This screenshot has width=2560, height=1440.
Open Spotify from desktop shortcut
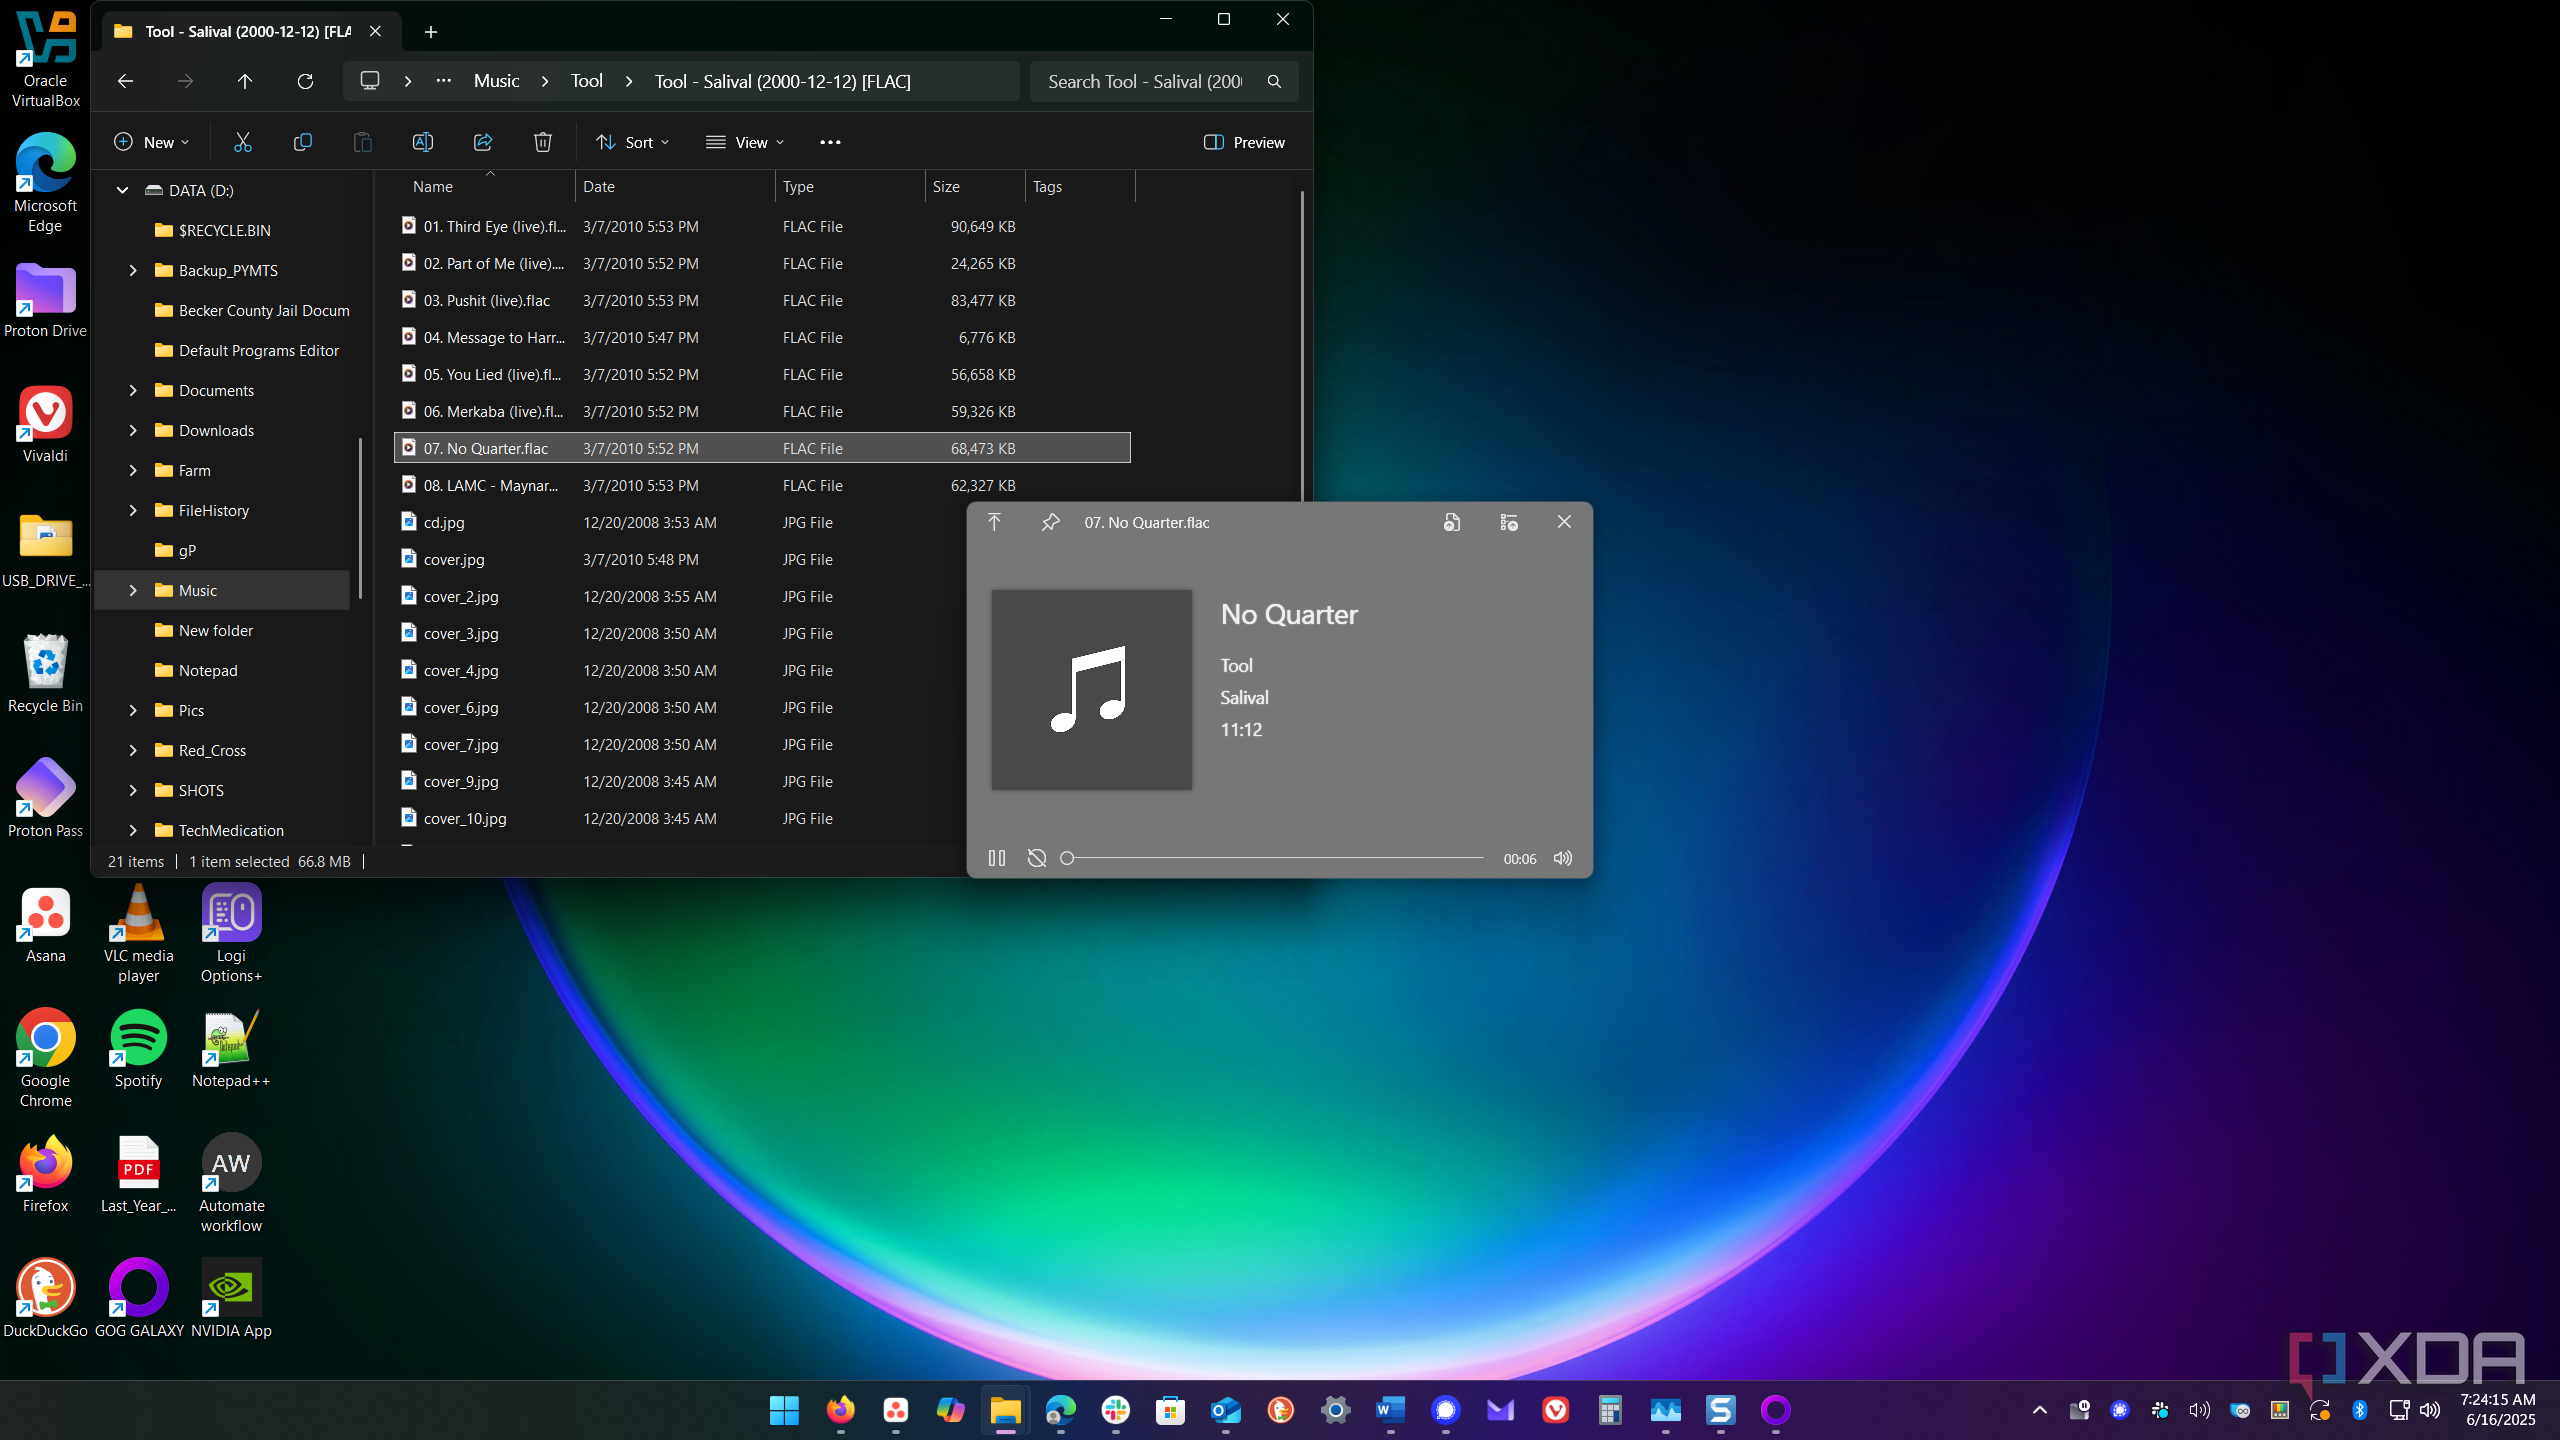tap(138, 1048)
